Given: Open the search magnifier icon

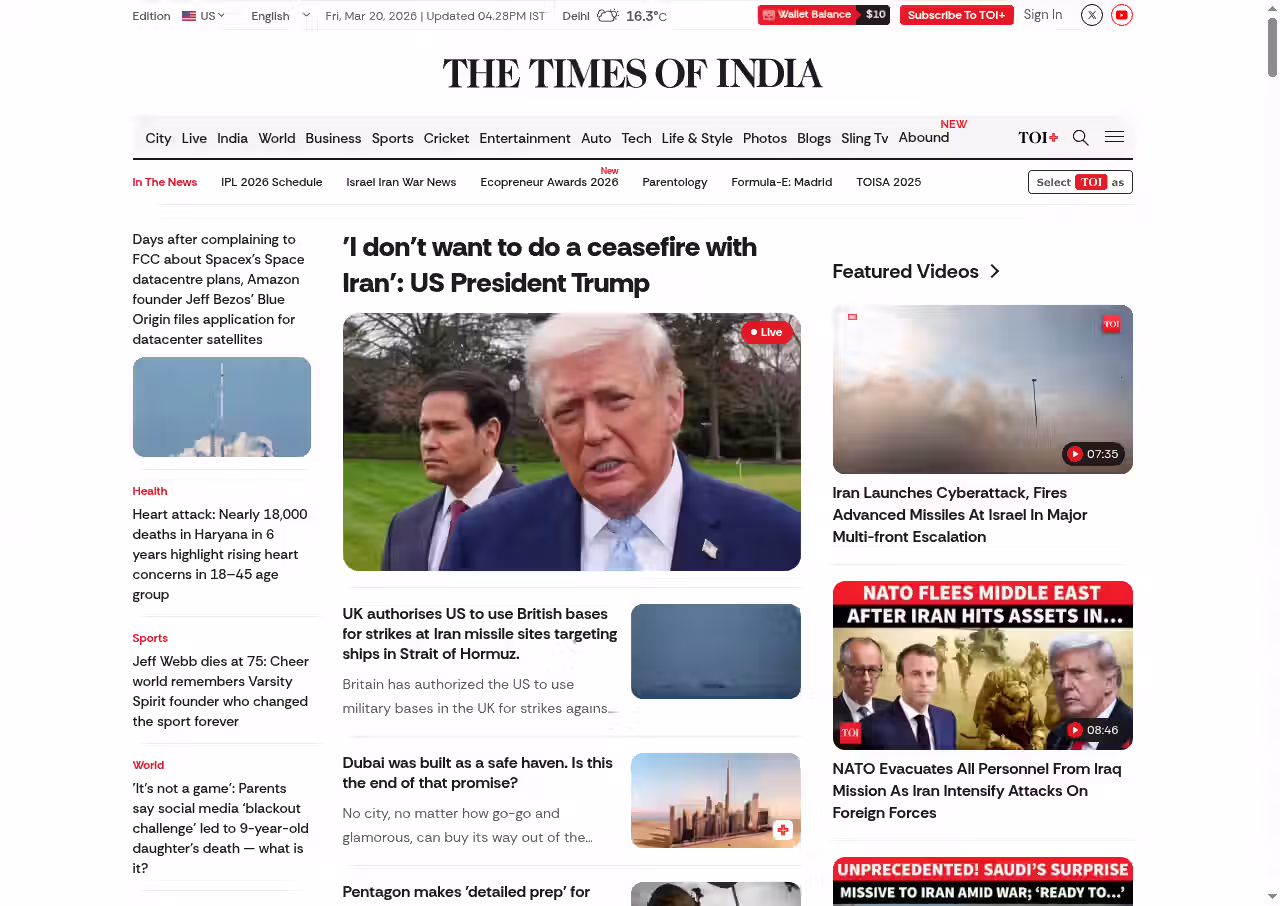Looking at the screenshot, I should (1080, 138).
